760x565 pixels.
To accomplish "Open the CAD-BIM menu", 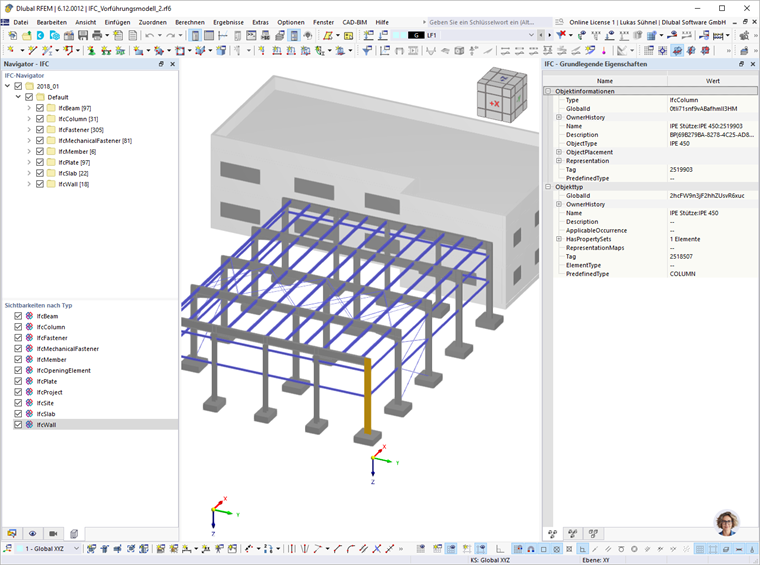I will 355,22.
